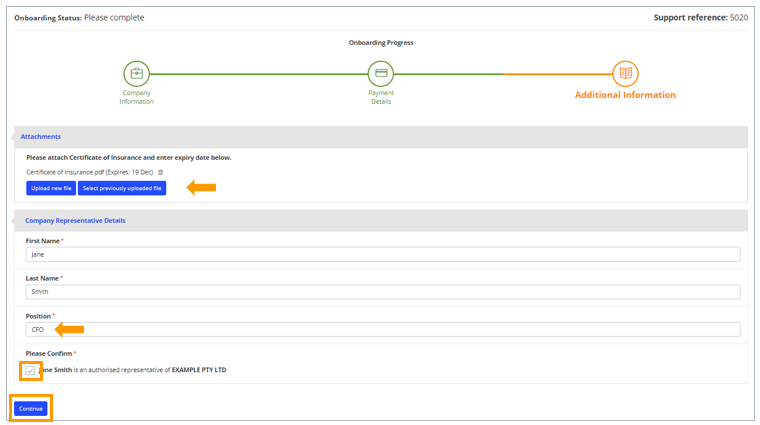Screen dimensions: 760x425
Task: Delete the Certificate of Insurance.pdf with trash icon
Action: [161, 172]
